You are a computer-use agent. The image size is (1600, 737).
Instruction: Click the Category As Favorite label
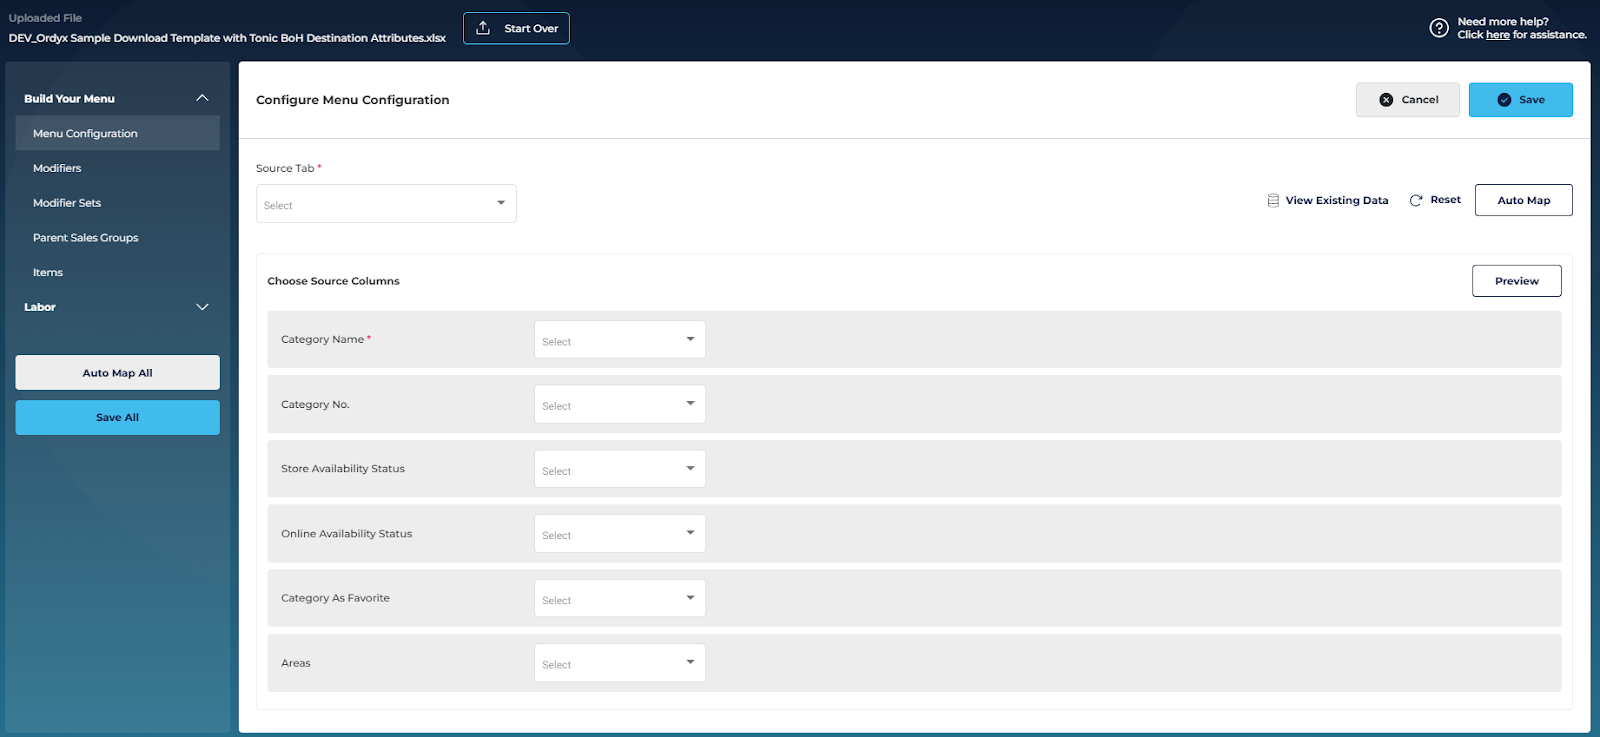pos(336,598)
